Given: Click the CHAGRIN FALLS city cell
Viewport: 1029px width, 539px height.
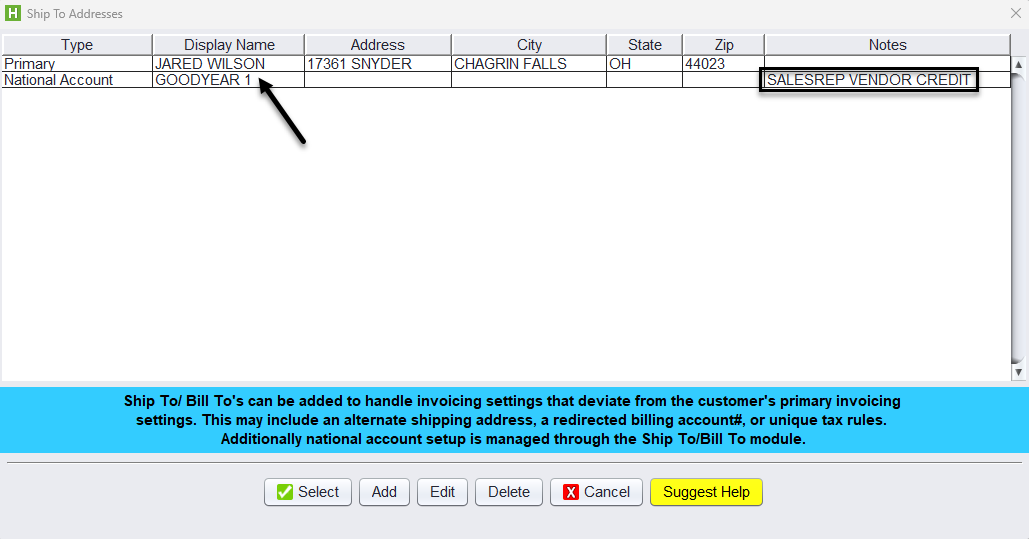Looking at the screenshot, I should (x=510, y=64).
